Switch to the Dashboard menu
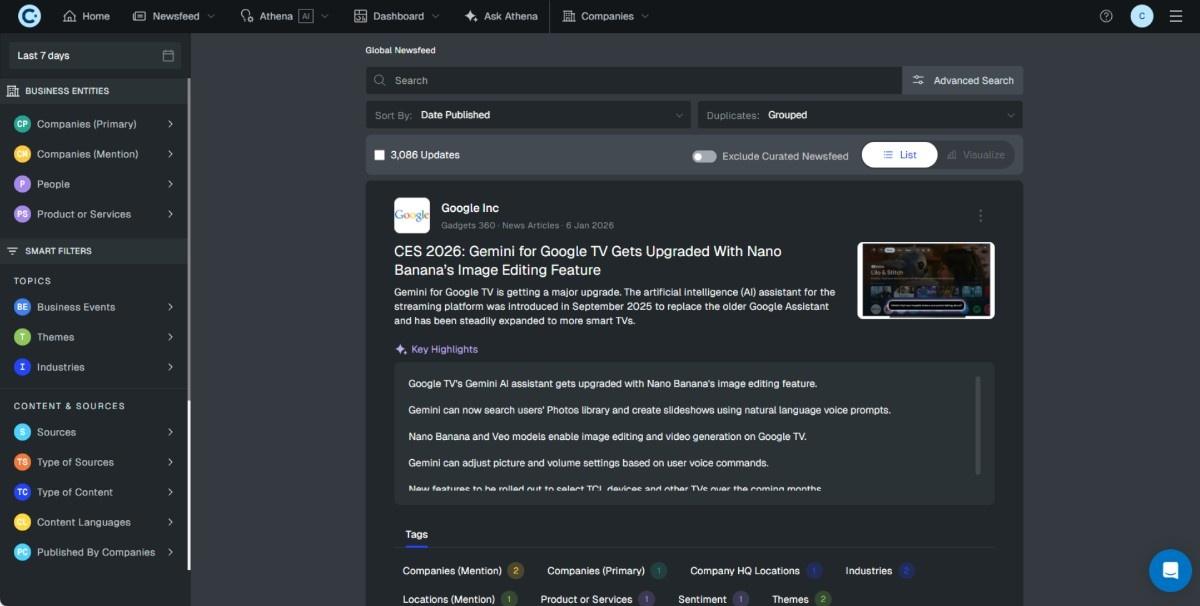The image size is (1200, 606). (396, 16)
